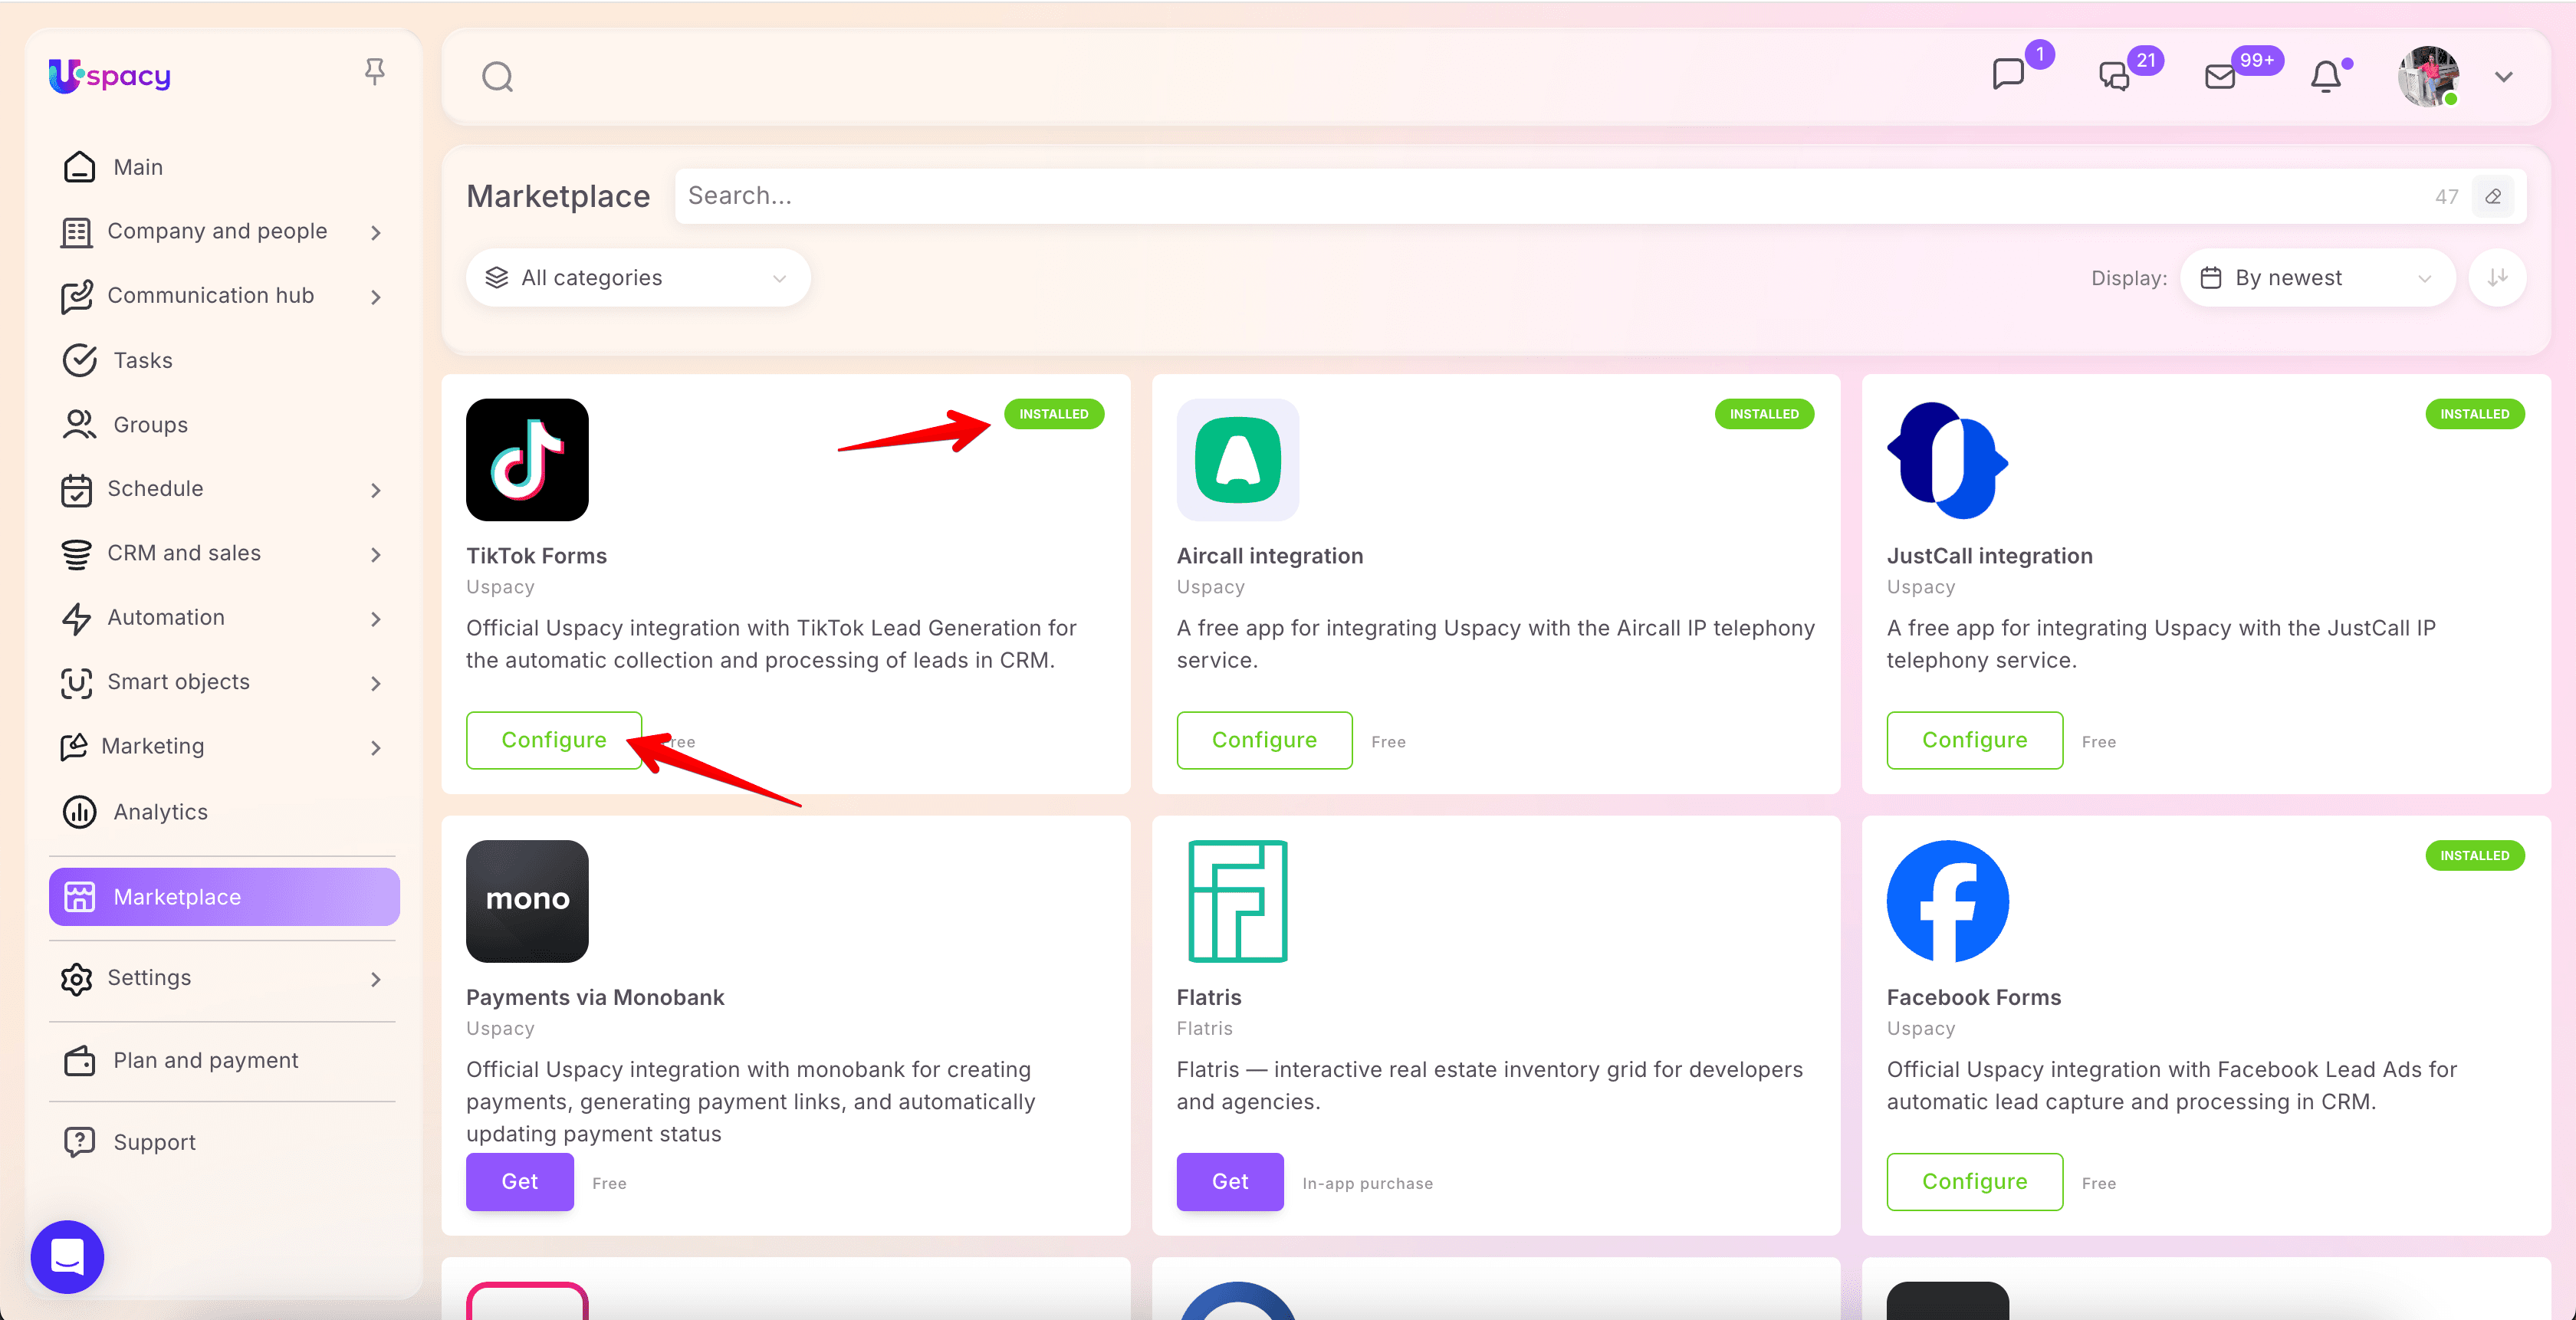Click the Uspacy logo
This screenshot has width=2576, height=1320.
pyautogui.click(x=110, y=75)
